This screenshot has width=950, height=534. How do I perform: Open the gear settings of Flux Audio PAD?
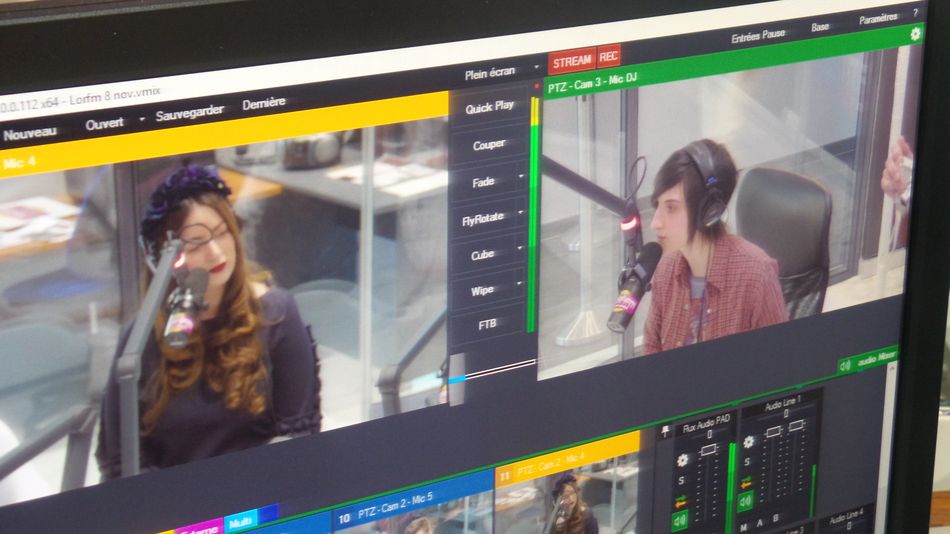coord(683,460)
